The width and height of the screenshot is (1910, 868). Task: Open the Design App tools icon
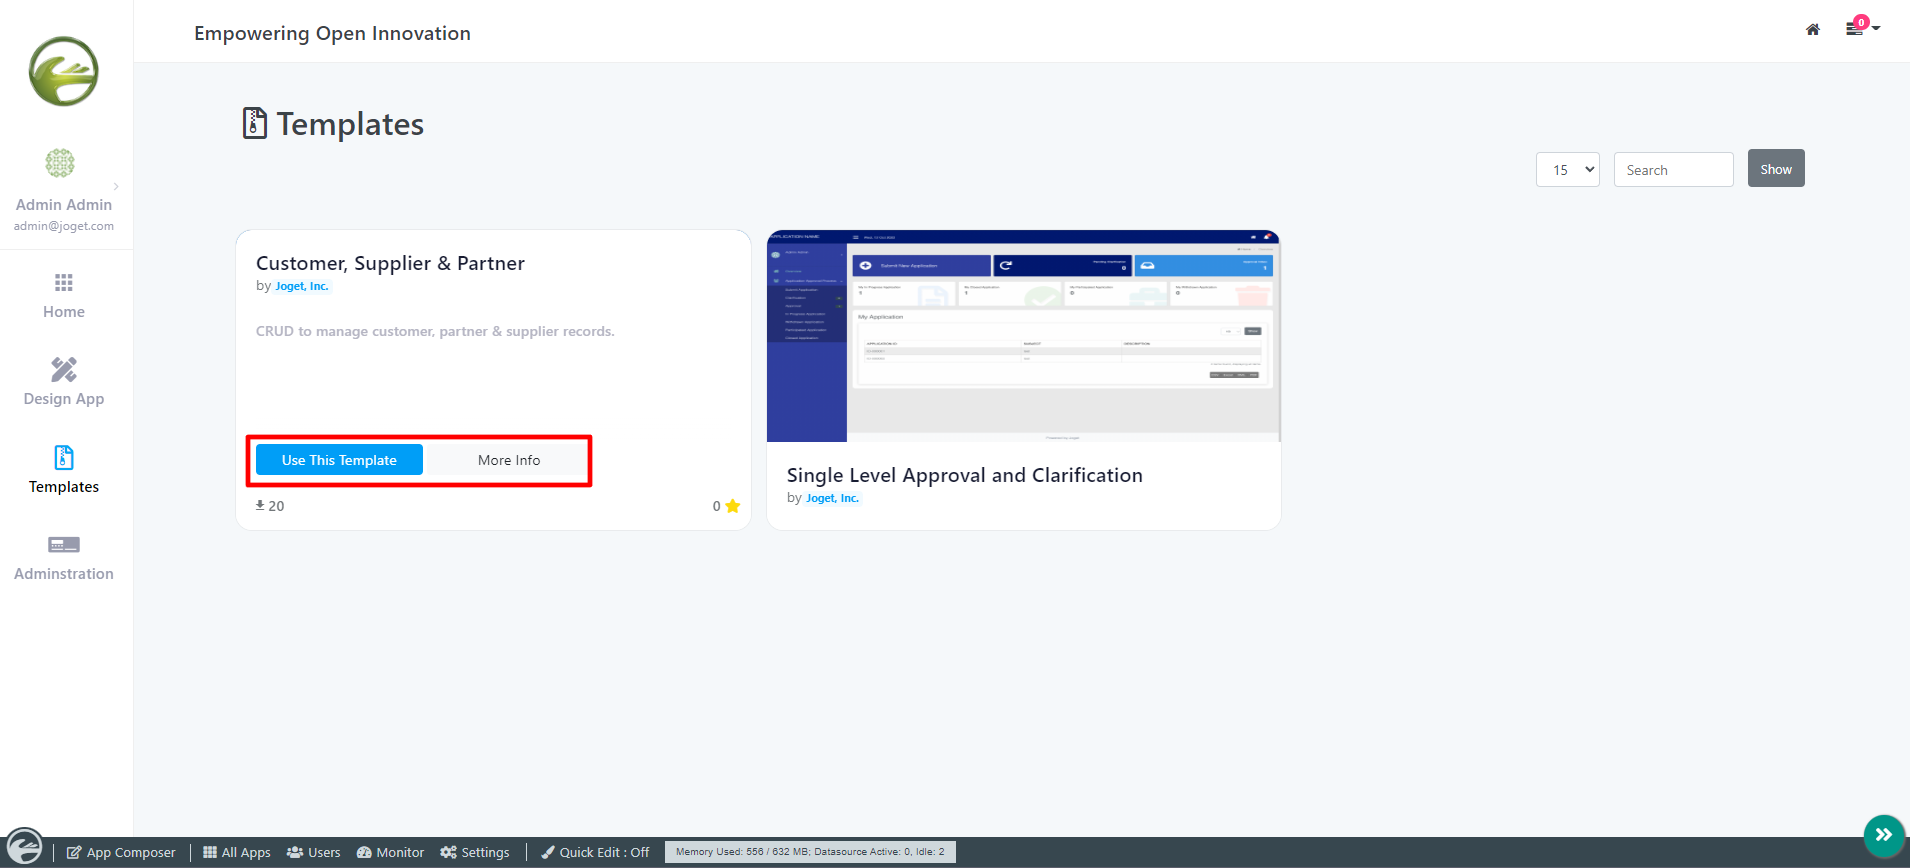pyautogui.click(x=64, y=369)
